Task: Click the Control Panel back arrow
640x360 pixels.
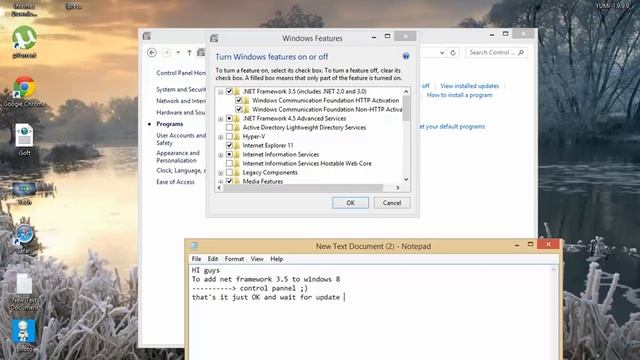Action: 152,53
